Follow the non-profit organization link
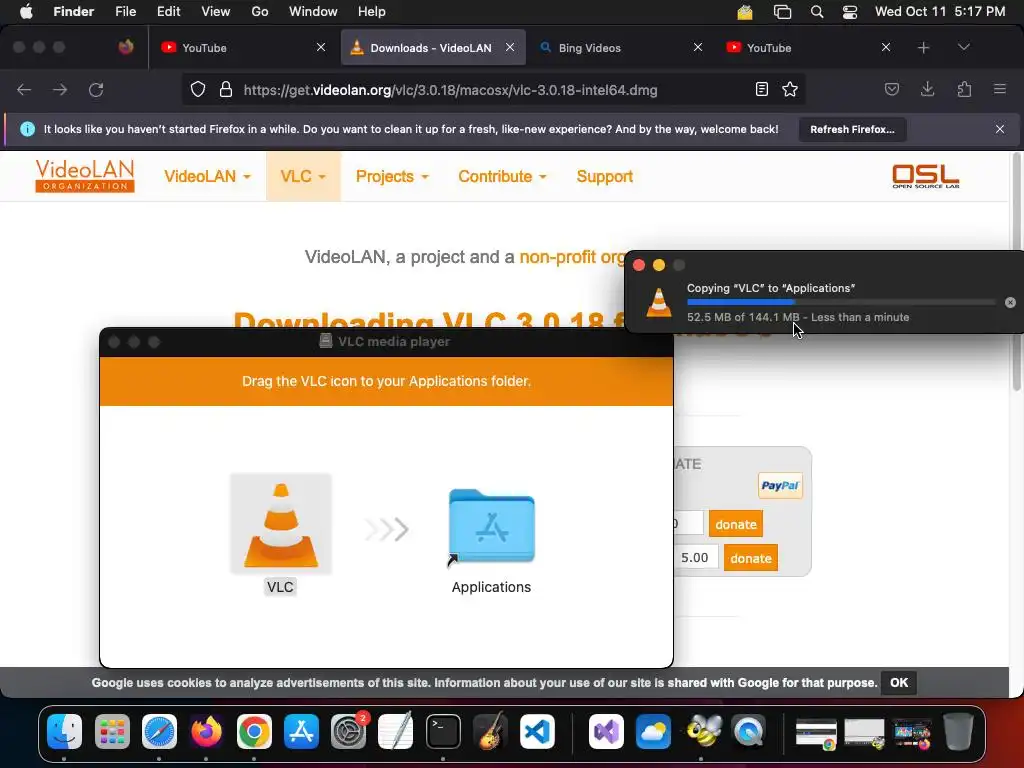 coord(571,257)
